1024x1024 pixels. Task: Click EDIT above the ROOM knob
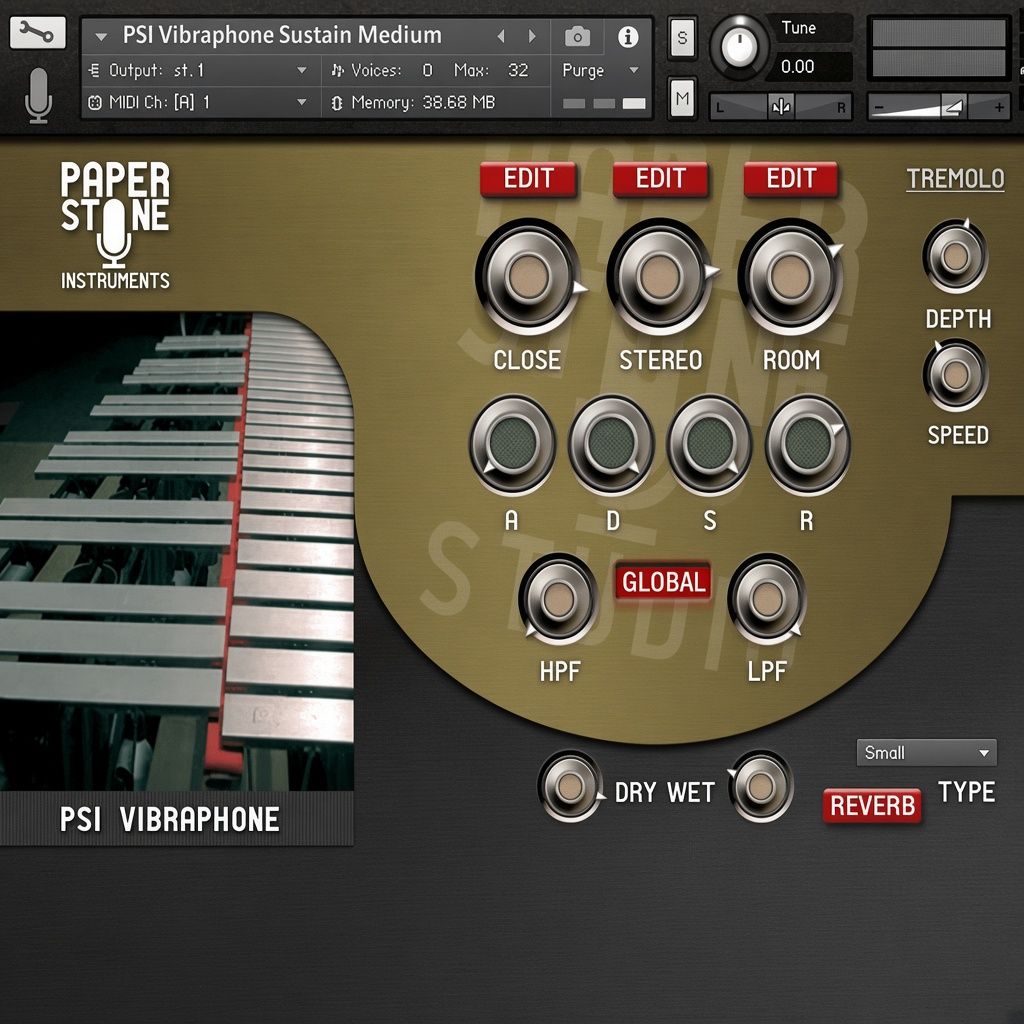791,179
